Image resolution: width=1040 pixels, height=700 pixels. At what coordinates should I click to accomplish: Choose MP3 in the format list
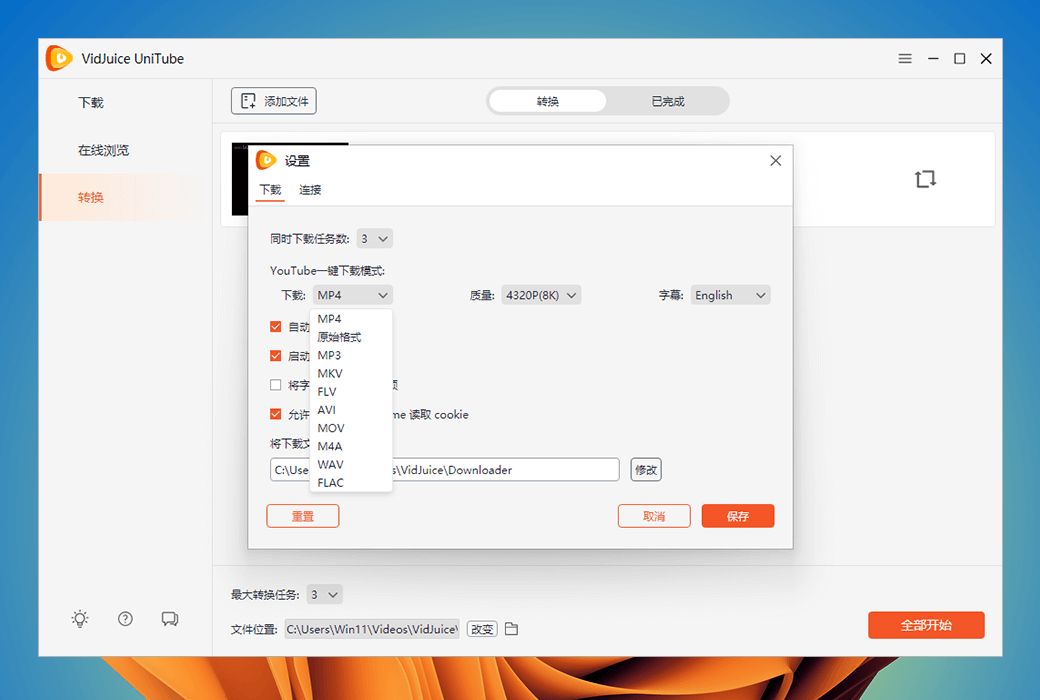pos(351,355)
